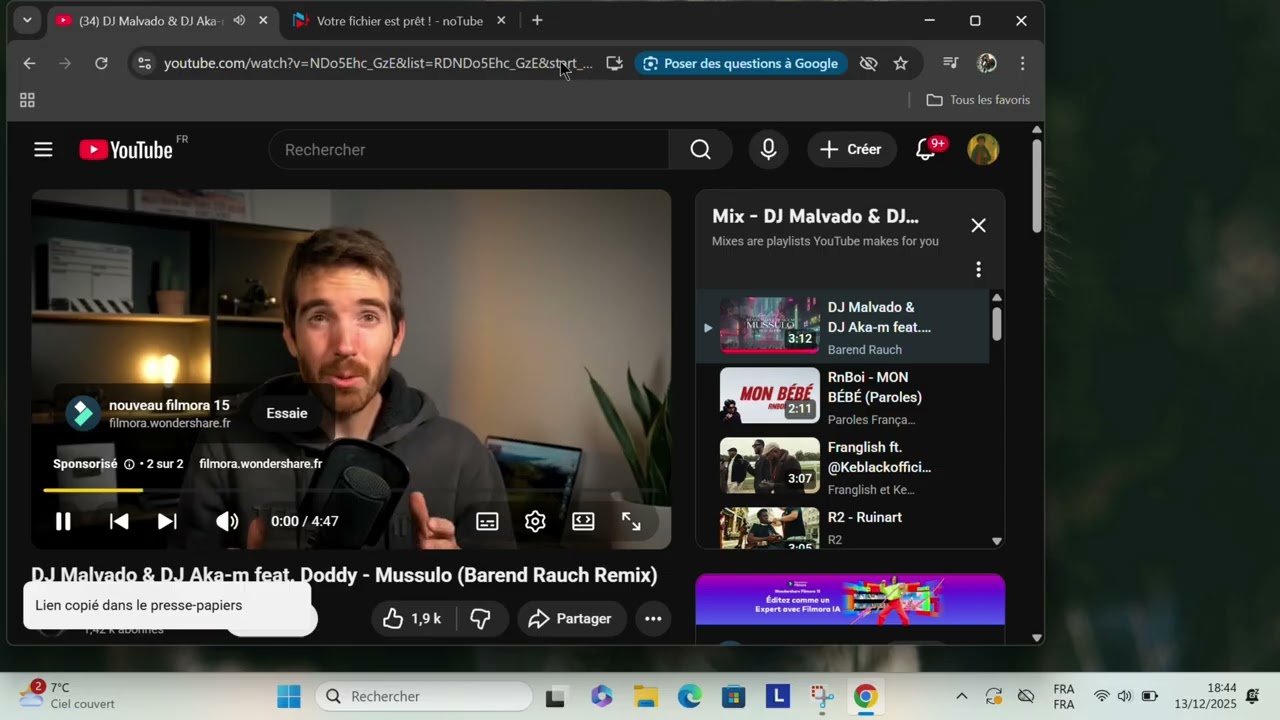Click the Chrome back arrow
This screenshot has width=1280, height=720.
[29, 63]
